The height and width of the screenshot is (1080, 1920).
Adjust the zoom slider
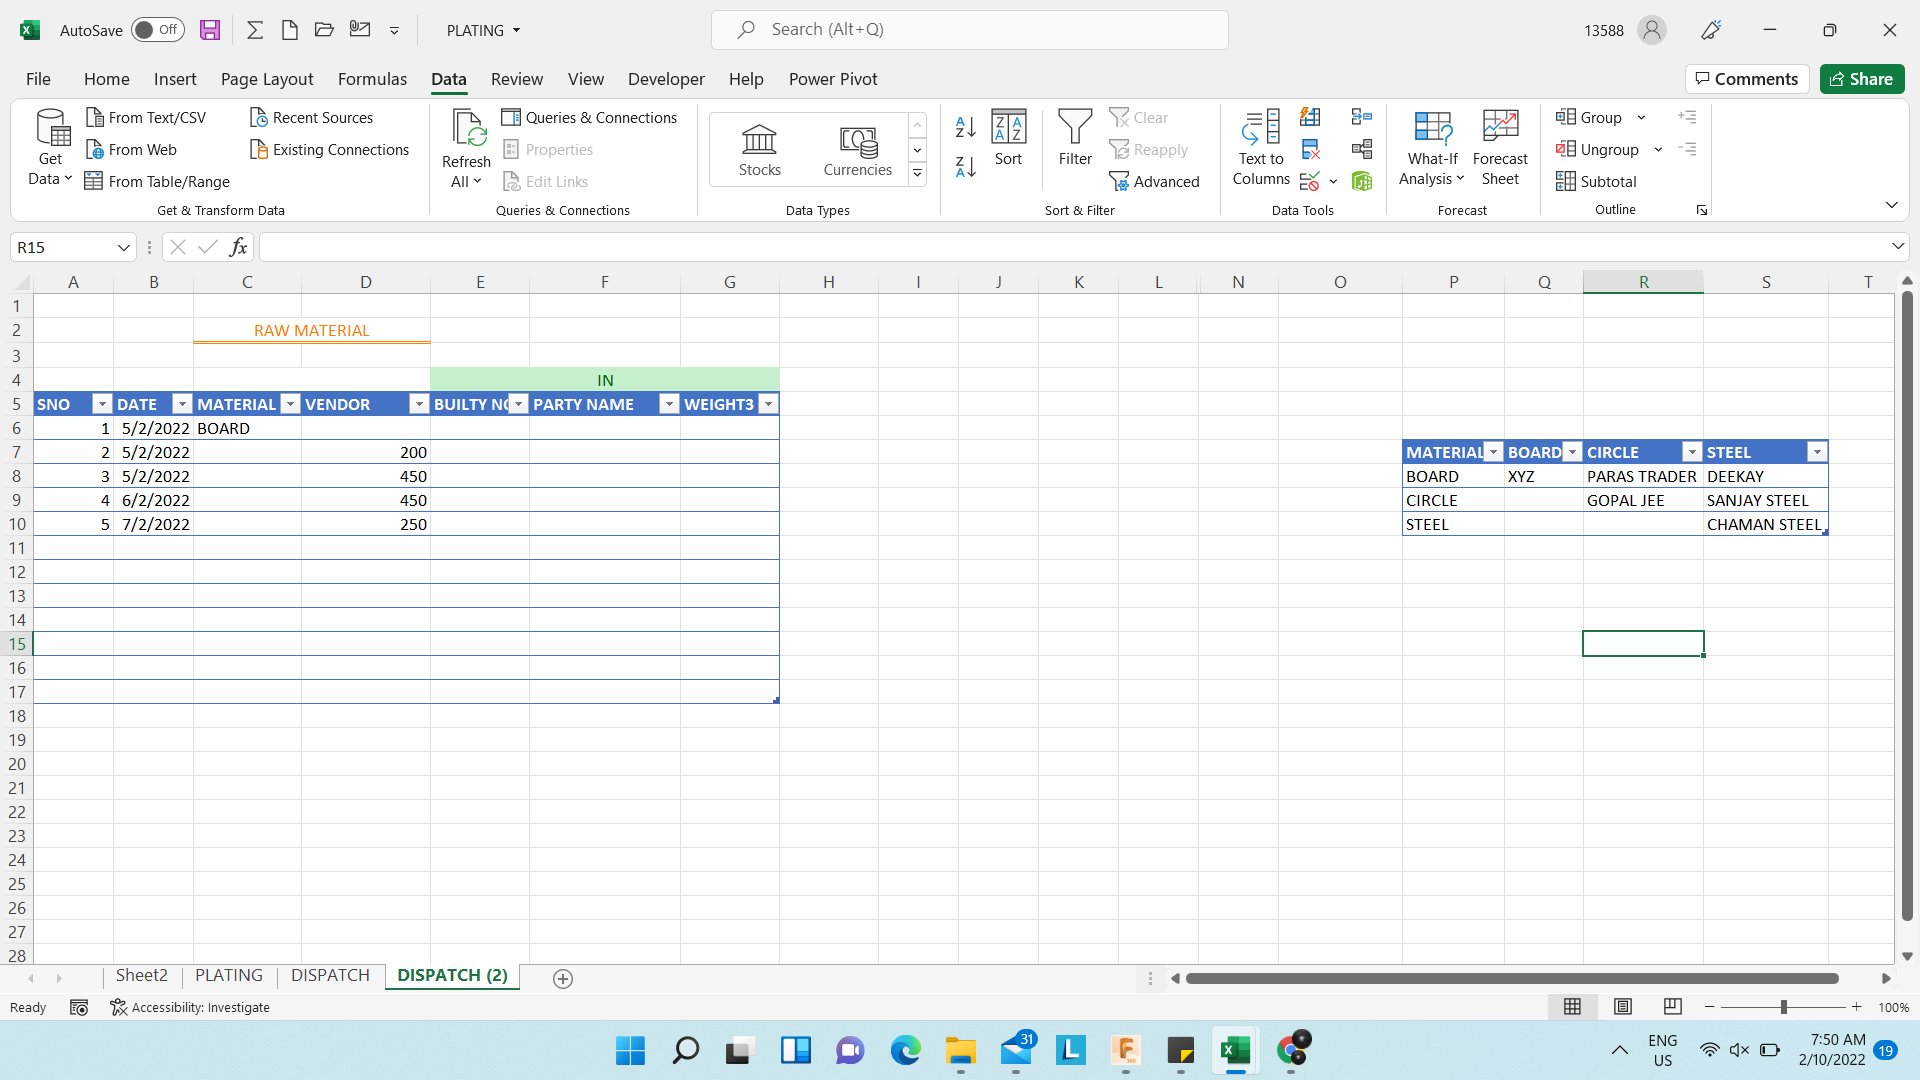pyautogui.click(x=1783, y=1007)
